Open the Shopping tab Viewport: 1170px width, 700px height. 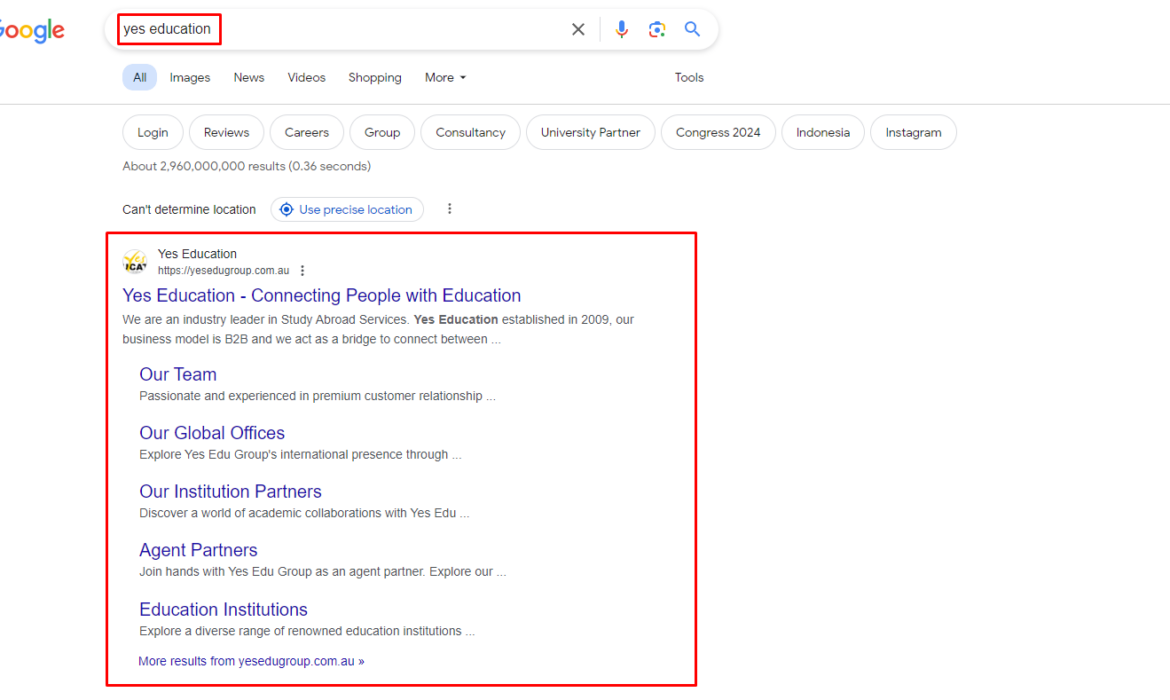(375, 78)
